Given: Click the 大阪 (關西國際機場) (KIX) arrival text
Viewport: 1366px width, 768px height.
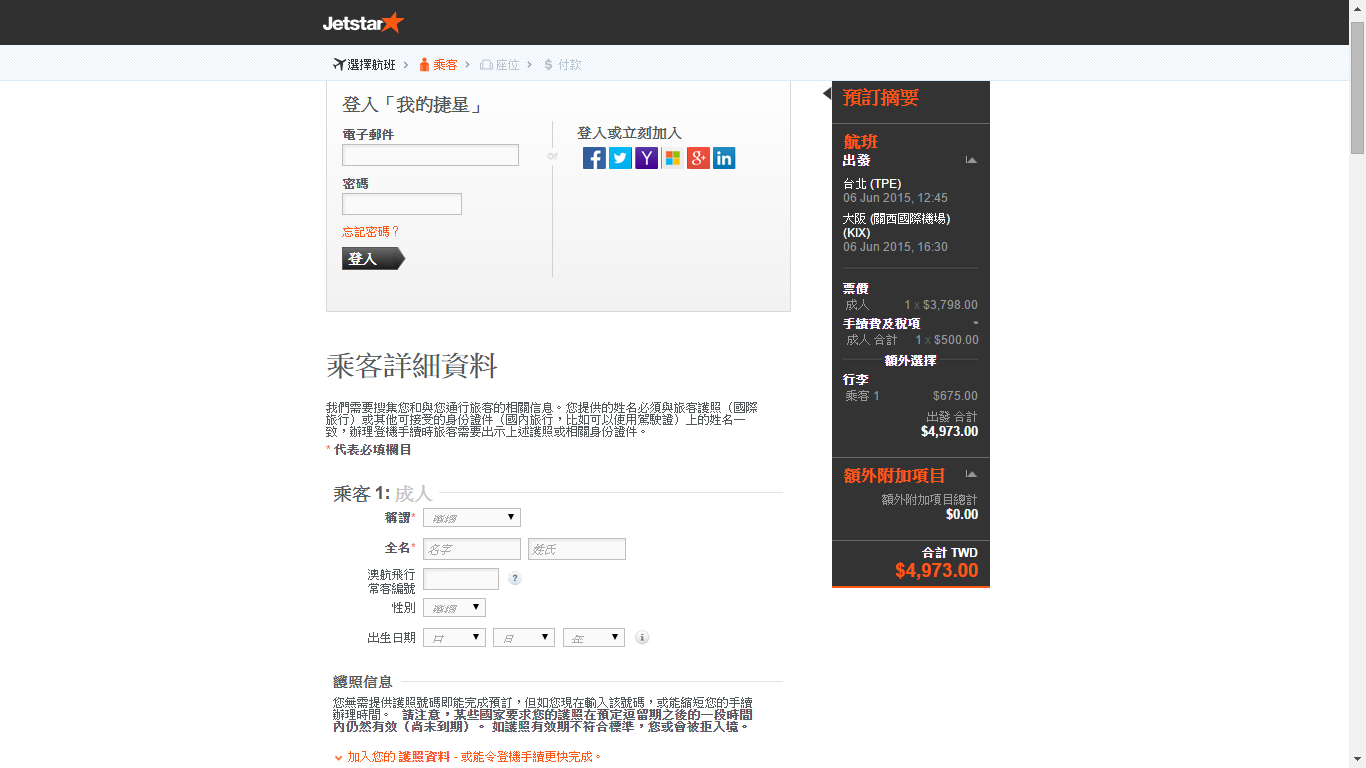Looking at the screenshot, I should point(896,225).
